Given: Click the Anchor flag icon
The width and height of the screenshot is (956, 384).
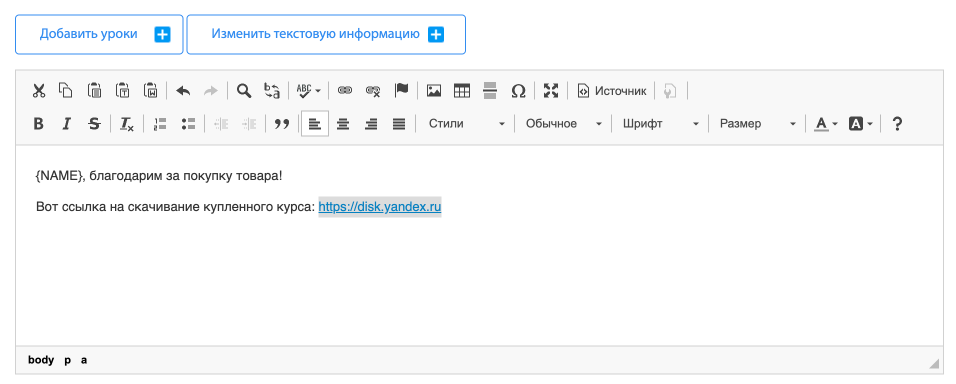Looking at the screenshot, I should point(401,91).
